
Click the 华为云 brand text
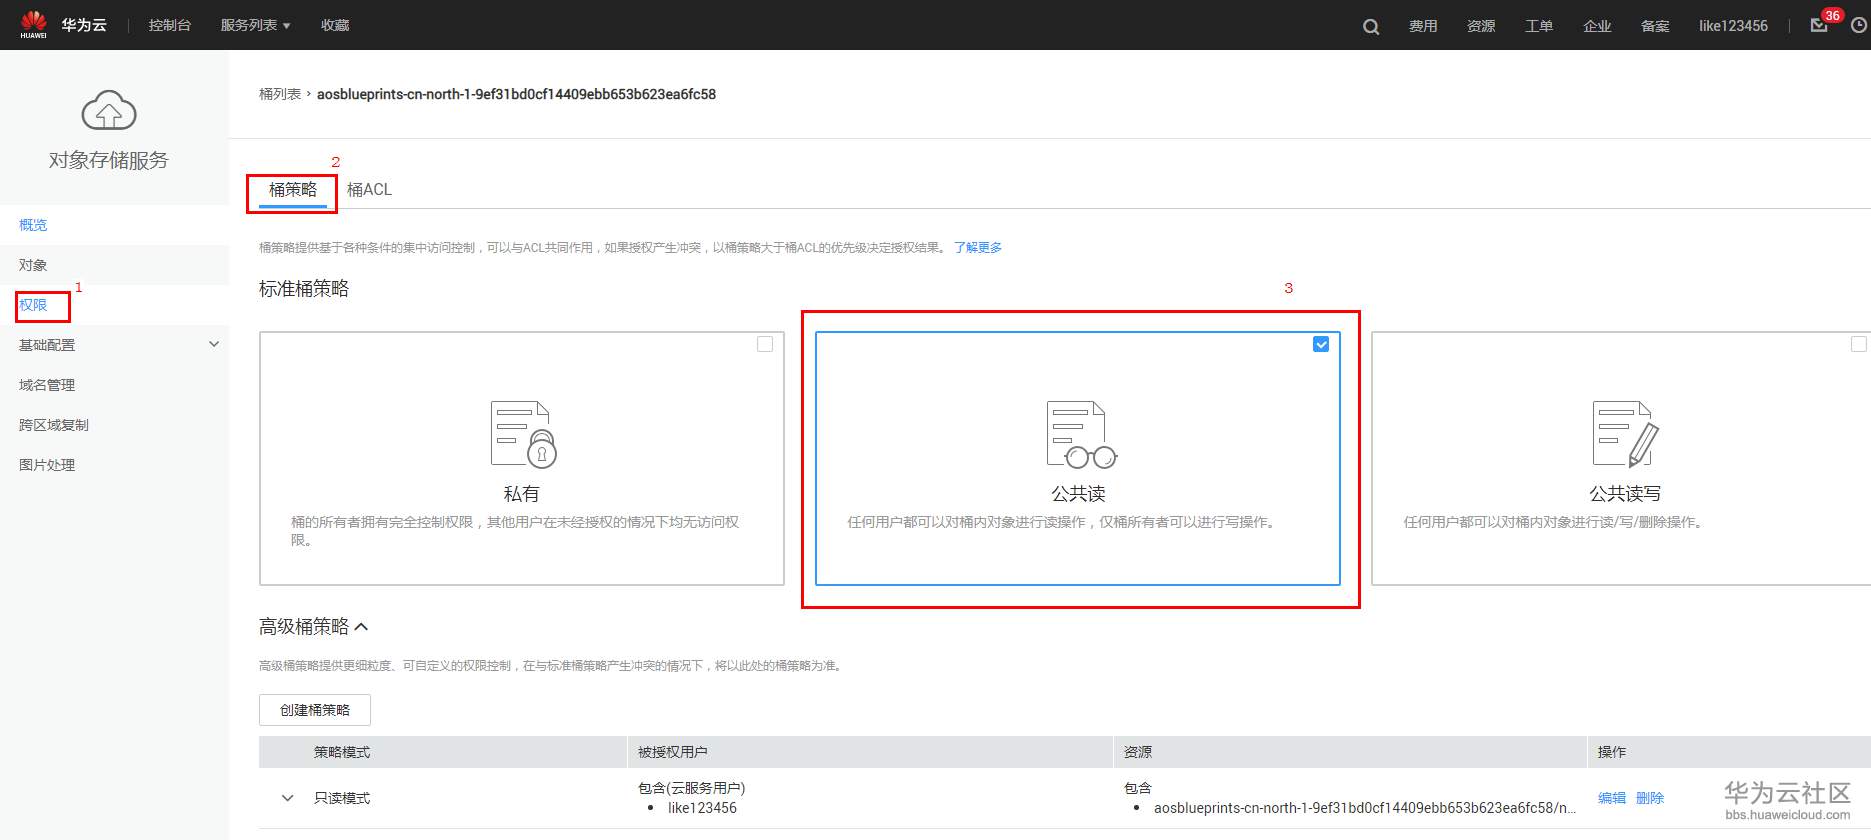tap(84, 25)
